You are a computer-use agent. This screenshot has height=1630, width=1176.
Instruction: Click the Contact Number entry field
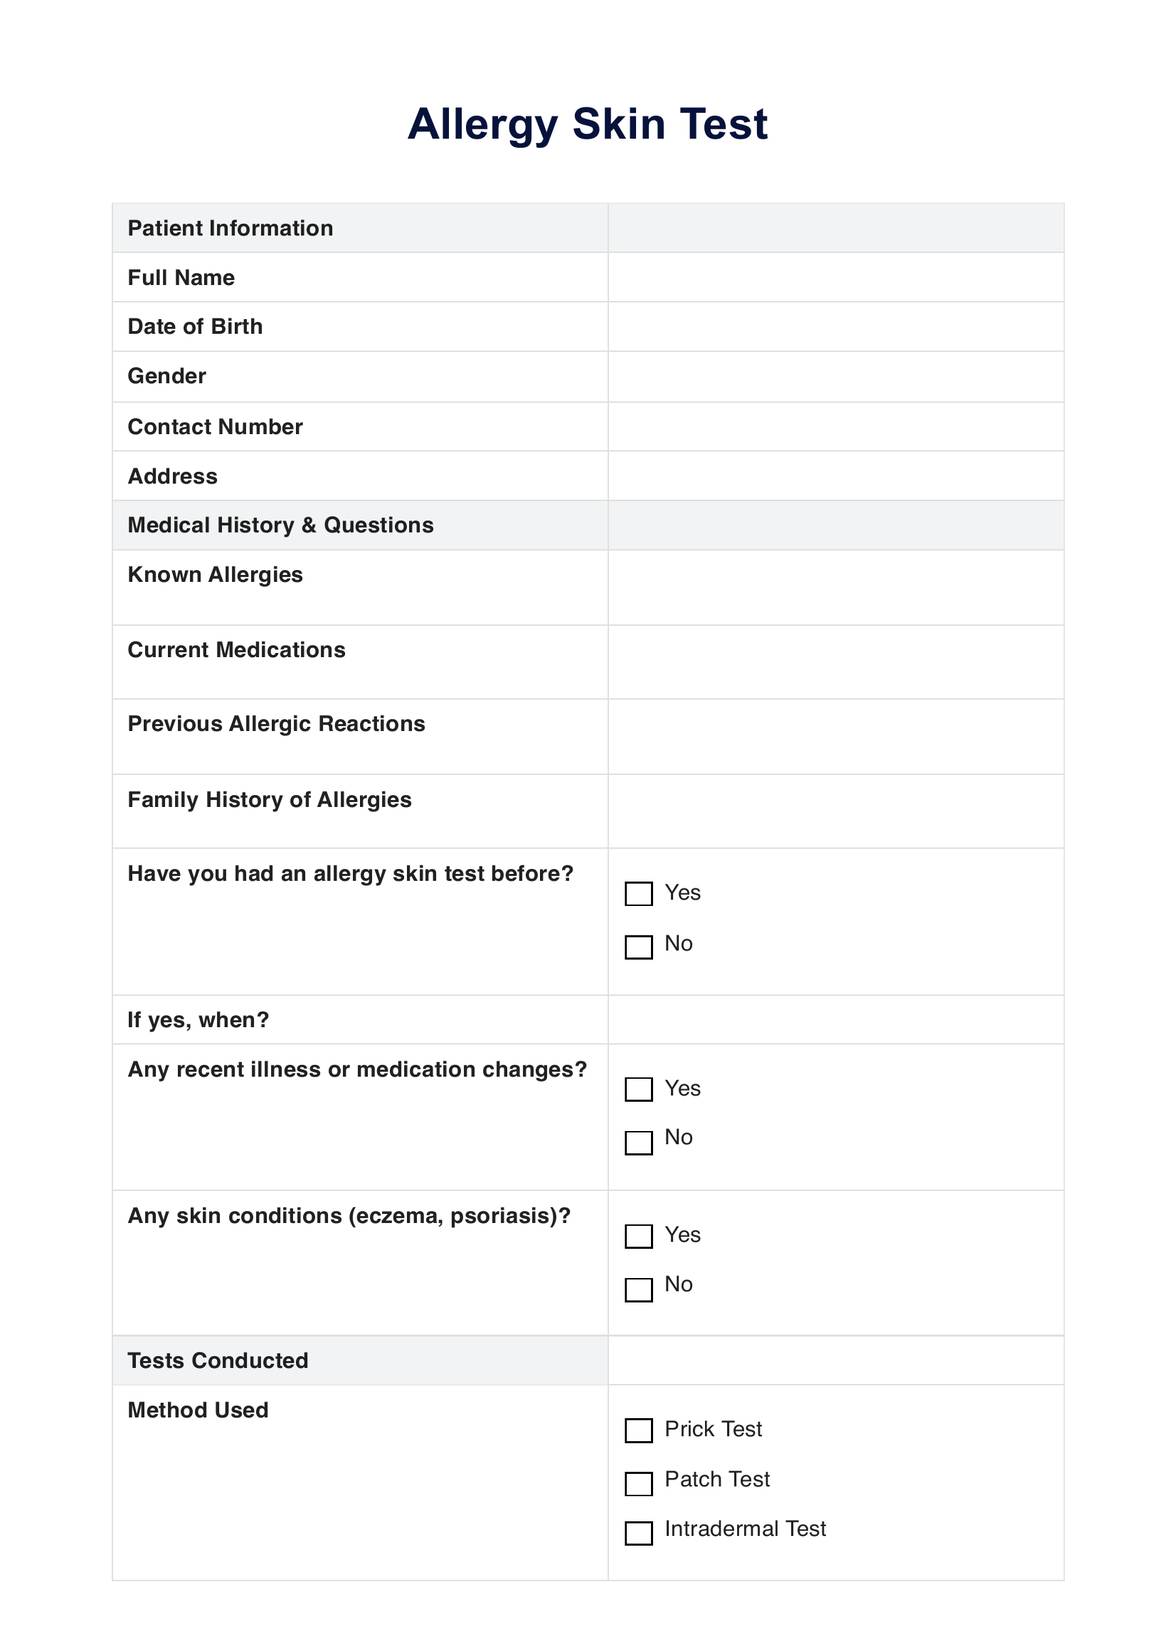coord(835,427)
